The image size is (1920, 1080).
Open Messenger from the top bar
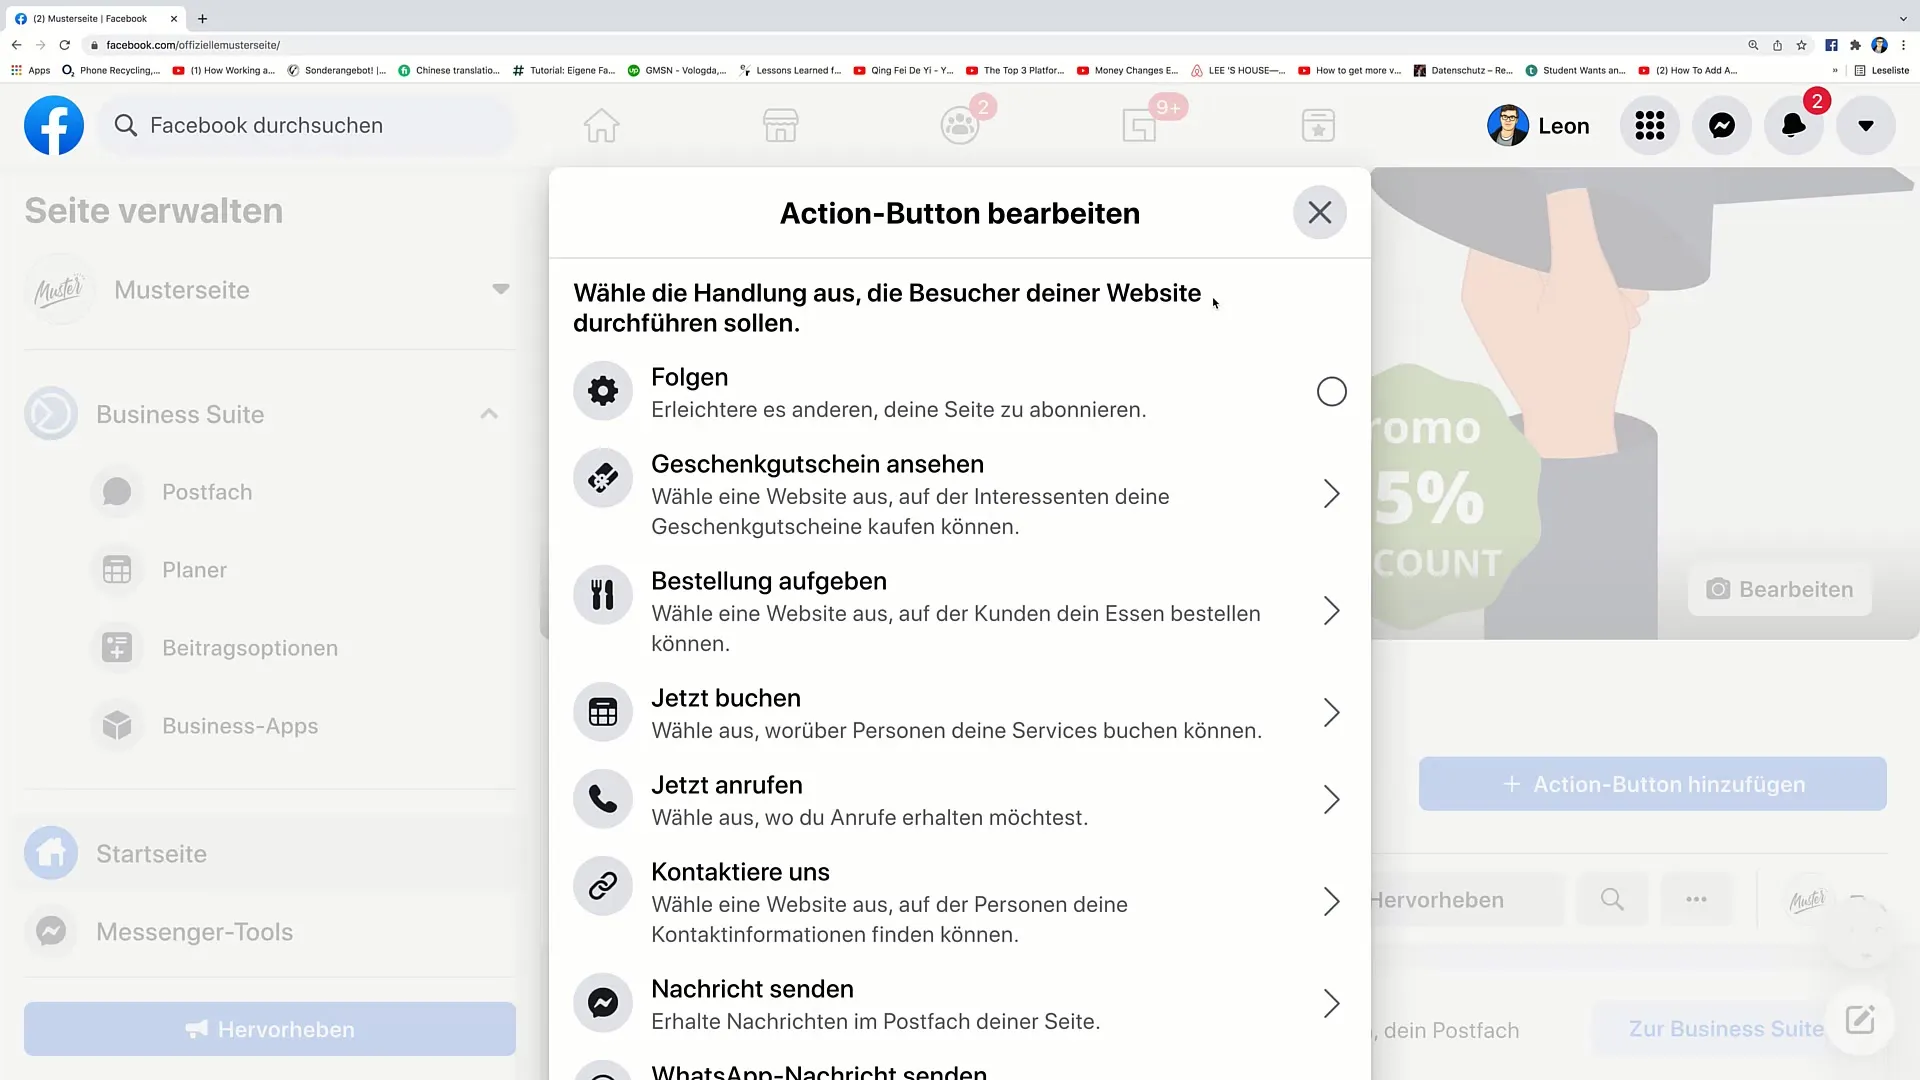[x=1721, y=125]
